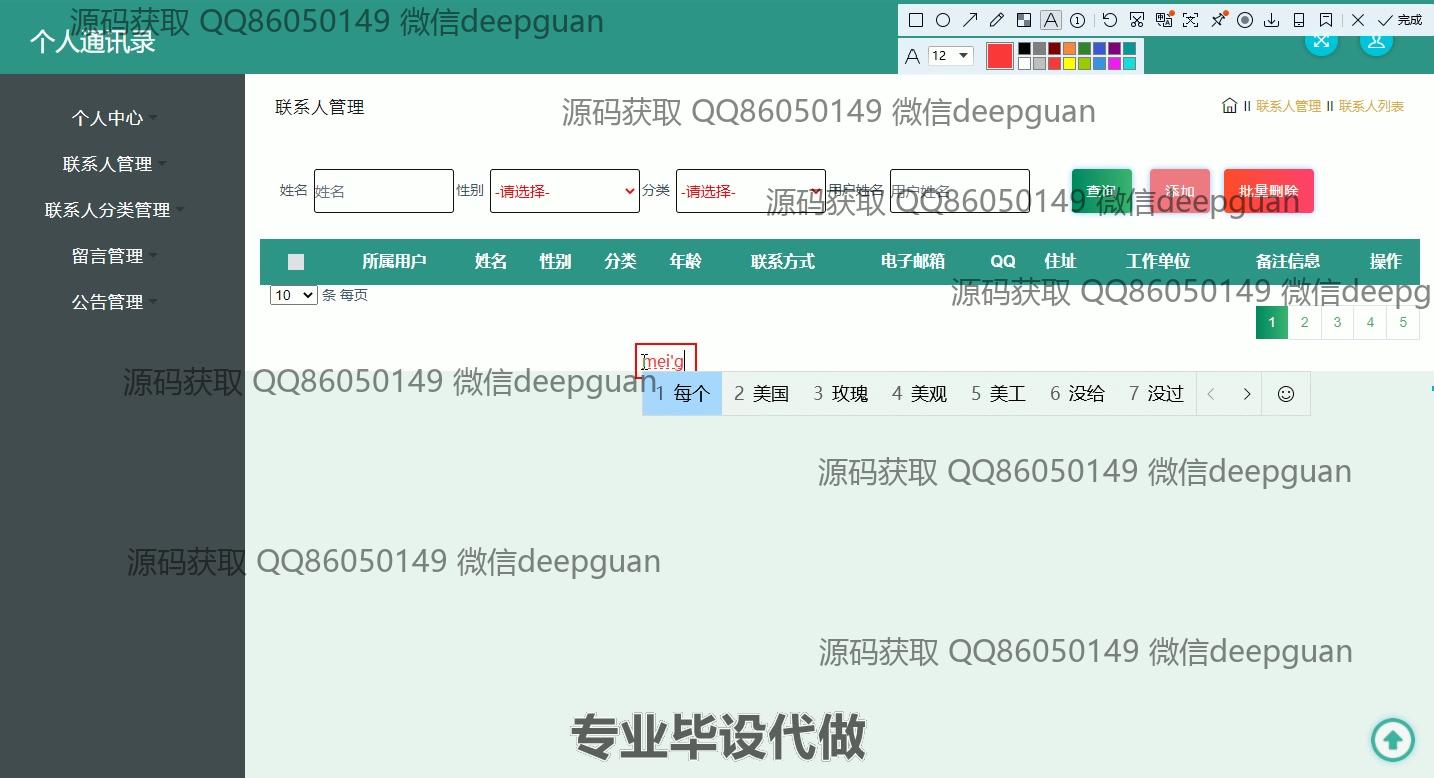Image resolution: width=1434 pixels, height=778 pixels.
Task: Pin the screenshot to screen
Action: 1218,20
